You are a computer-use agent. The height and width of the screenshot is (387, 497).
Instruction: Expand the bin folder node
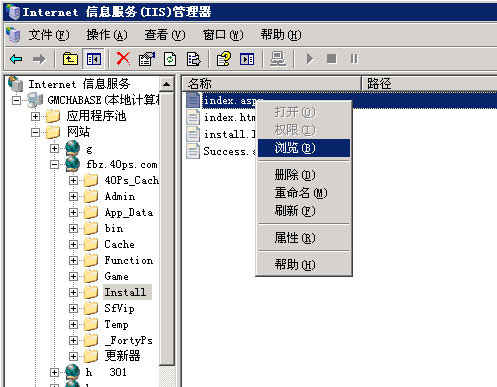click(x=73, y=228)
